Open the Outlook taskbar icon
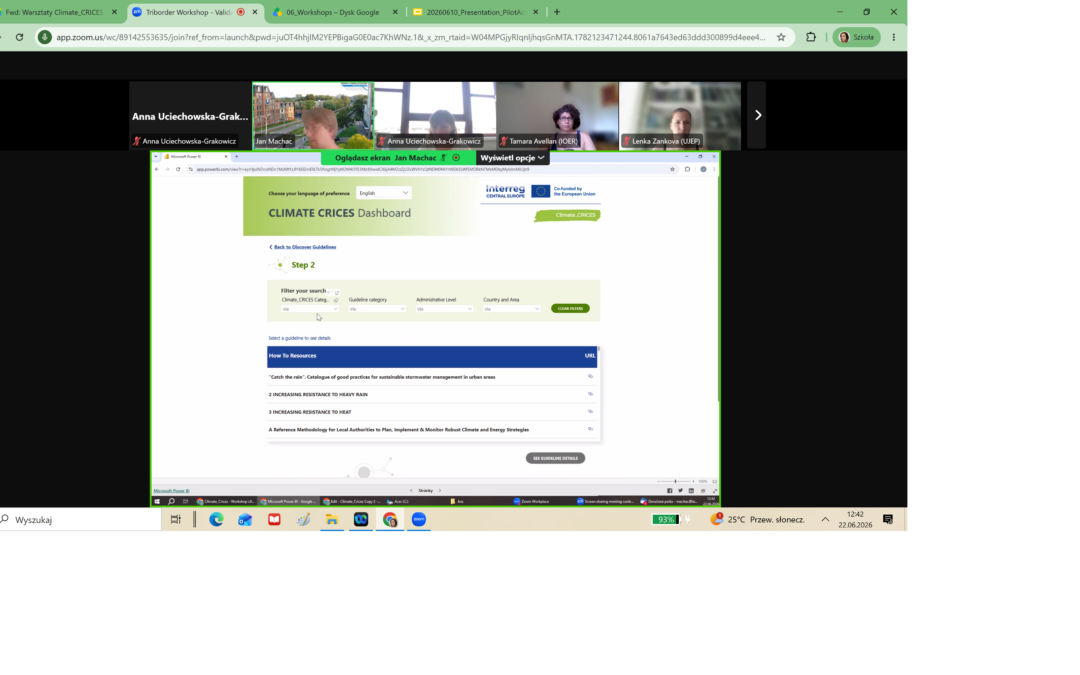This screenshot has height=675, width=1080. click(x=245, y=520)
